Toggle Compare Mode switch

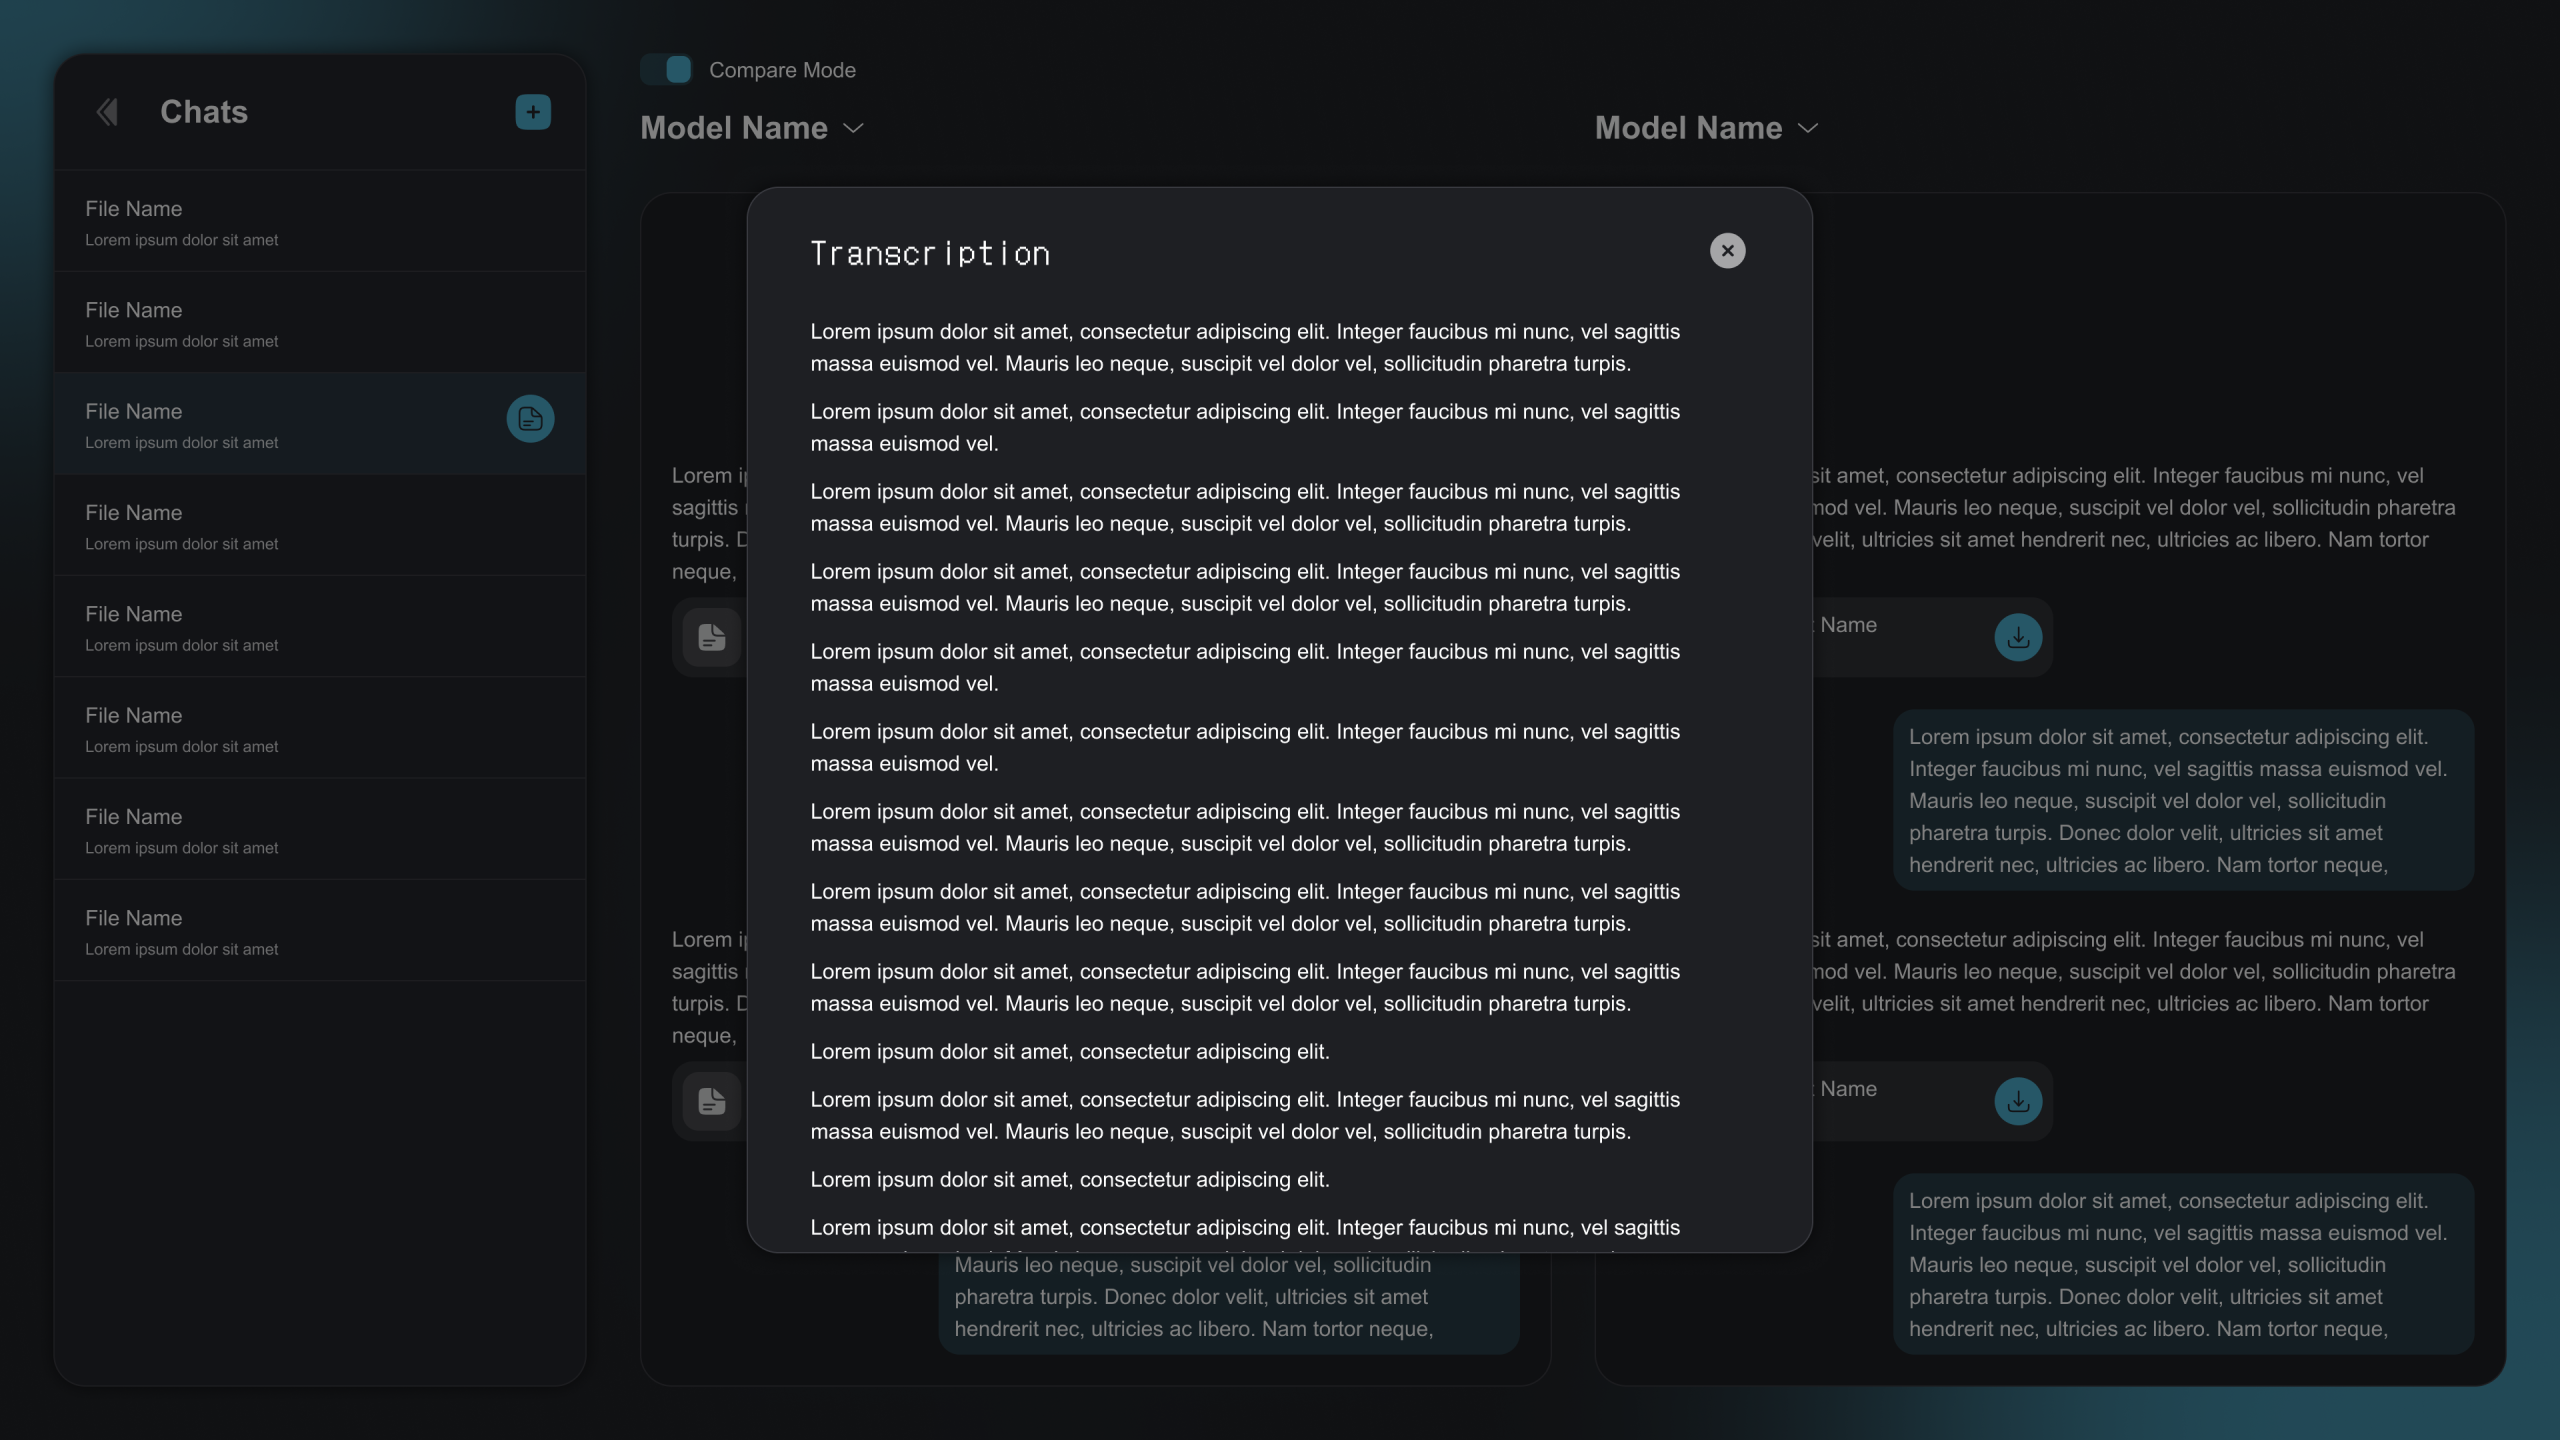pos(667,70)
